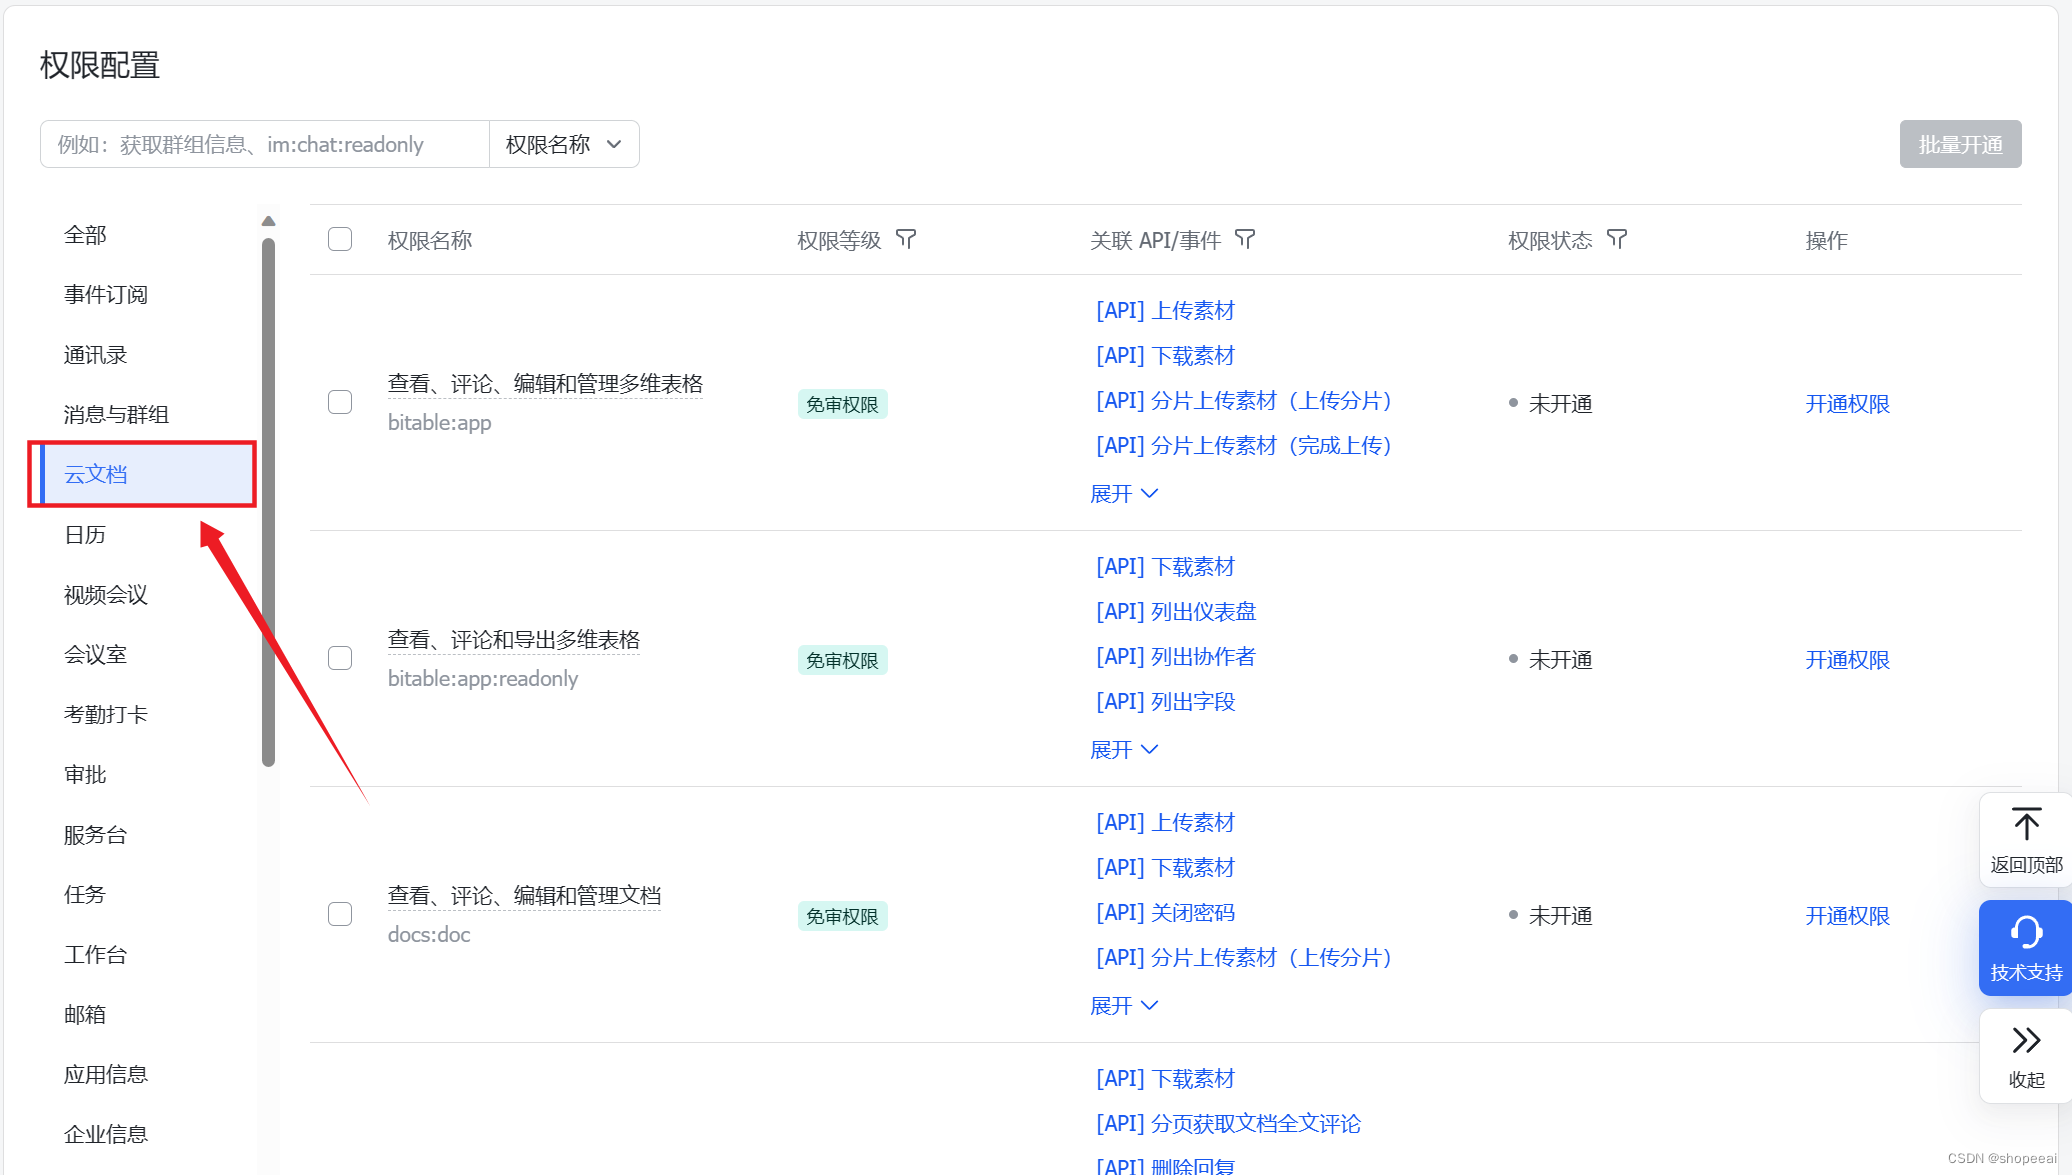Select 消息与群组 category

(x=116, y=414)
